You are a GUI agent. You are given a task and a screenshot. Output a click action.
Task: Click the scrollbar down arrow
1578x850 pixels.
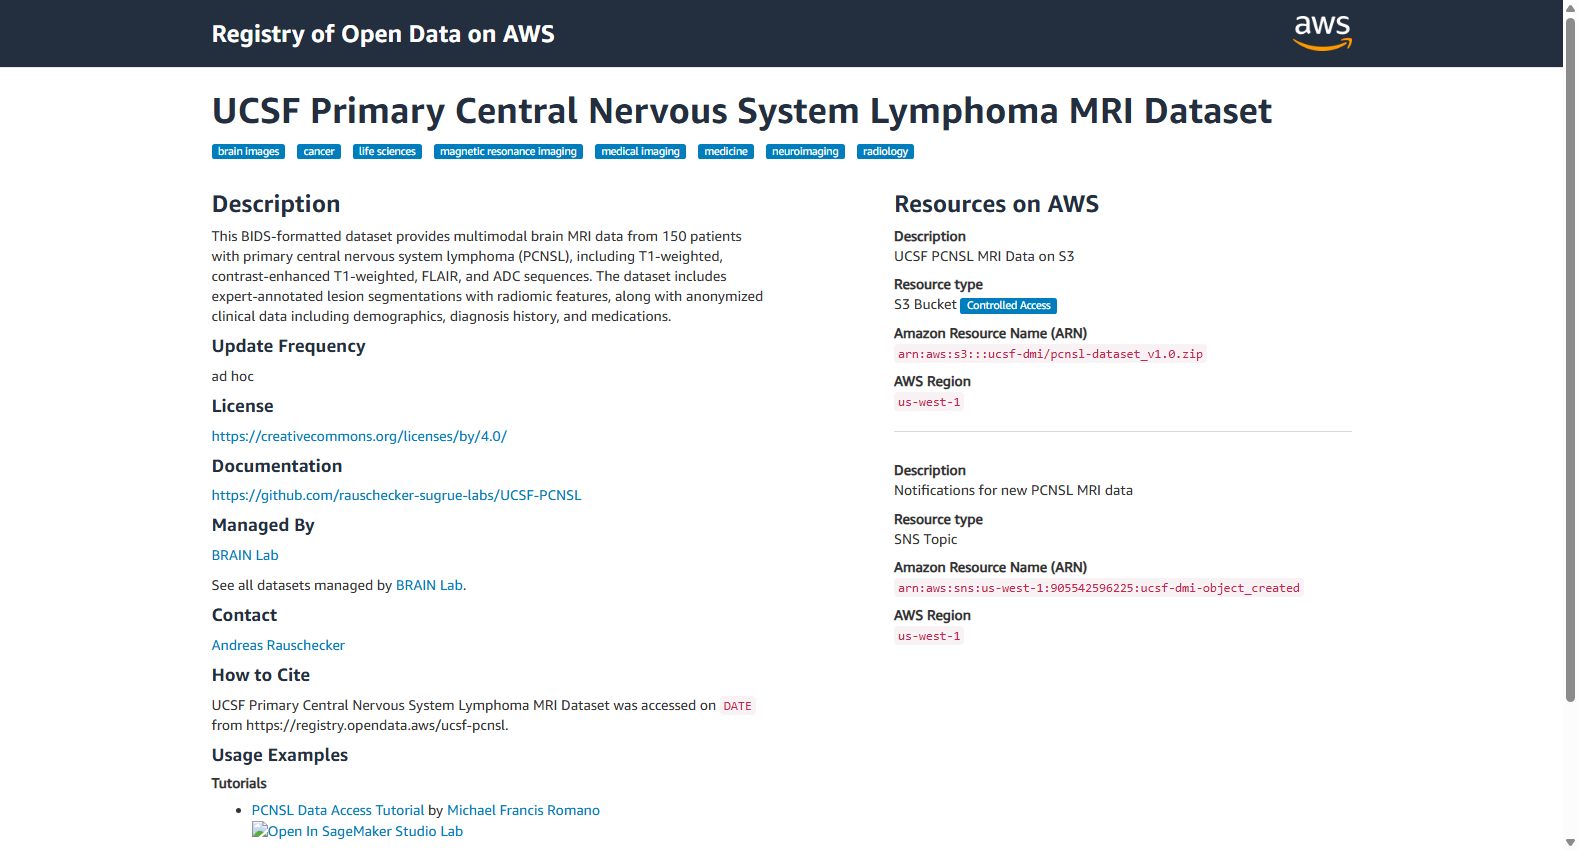[x=1570, y=842]
